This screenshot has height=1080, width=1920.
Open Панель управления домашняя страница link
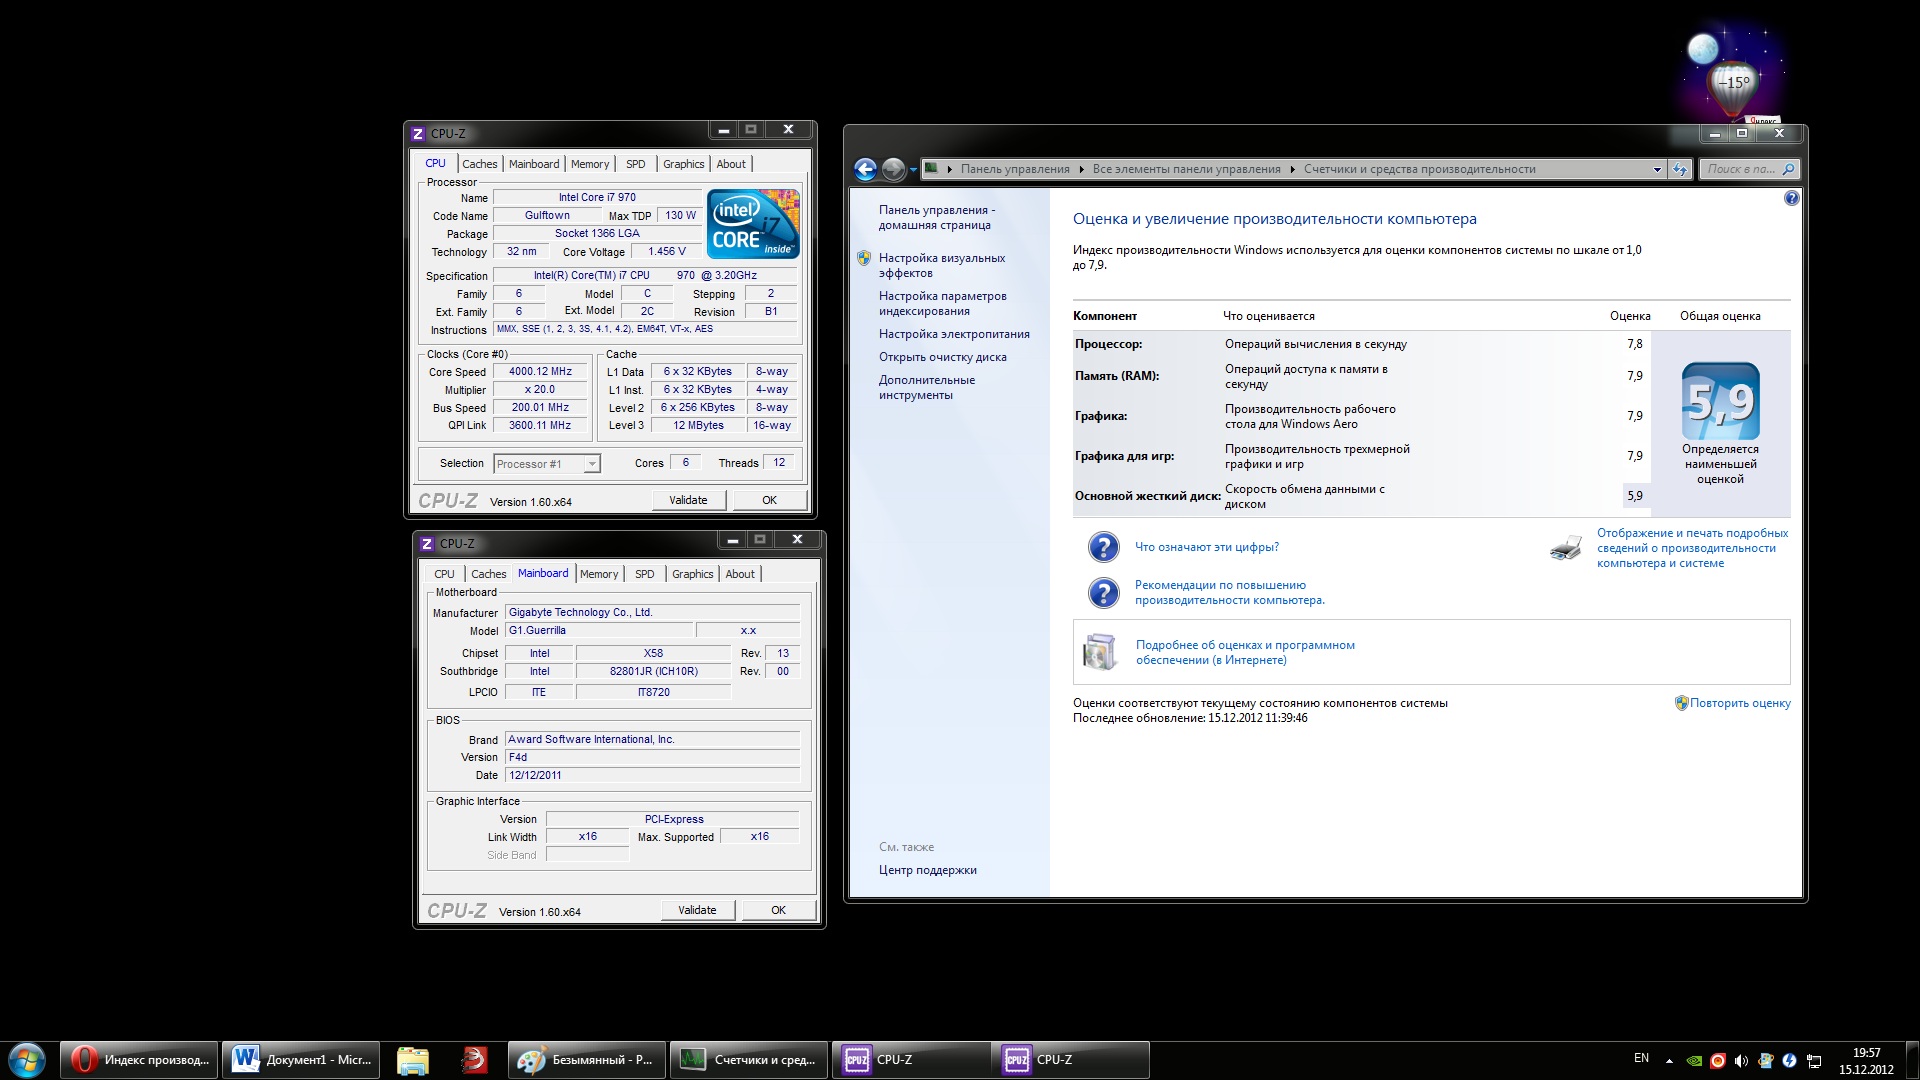(x=937, y=218)
